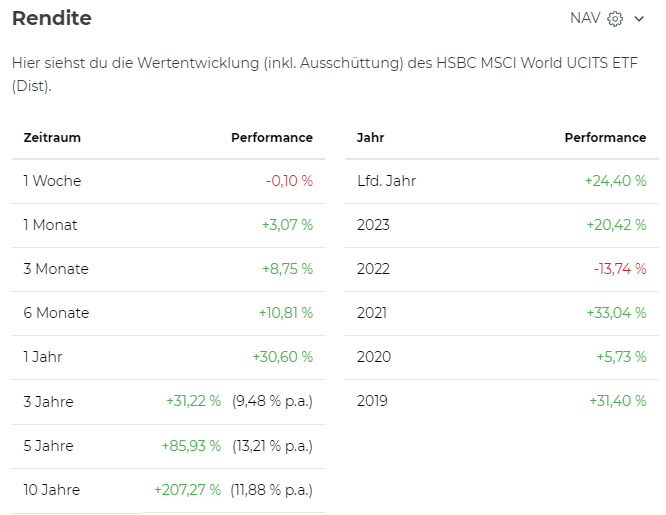Click the 3 Jahre annualized 9,48 % p.a.
The image size is (666, 515).
272,402
